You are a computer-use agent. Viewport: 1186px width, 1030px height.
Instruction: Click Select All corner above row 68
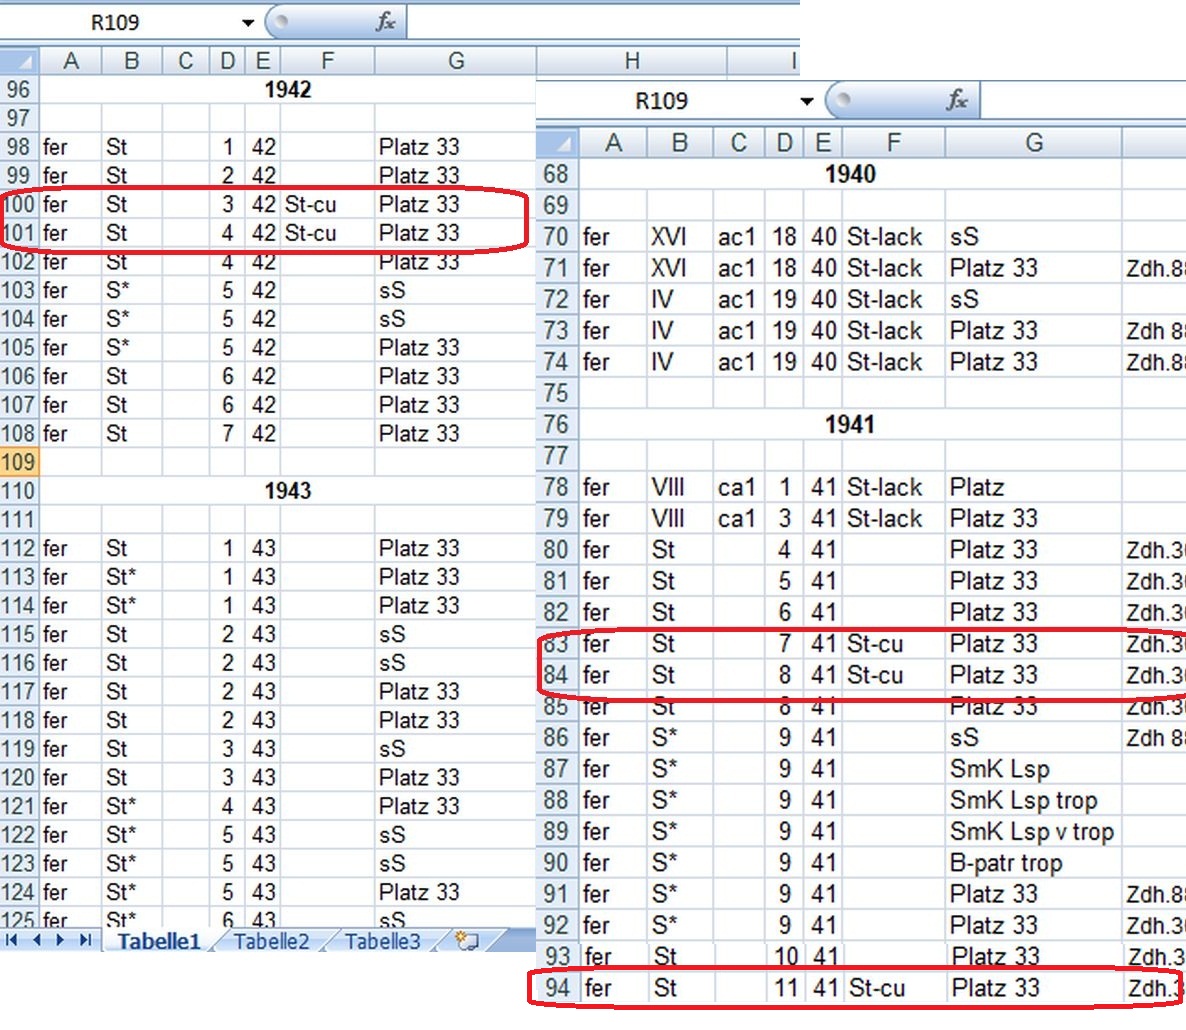point(558,143)
